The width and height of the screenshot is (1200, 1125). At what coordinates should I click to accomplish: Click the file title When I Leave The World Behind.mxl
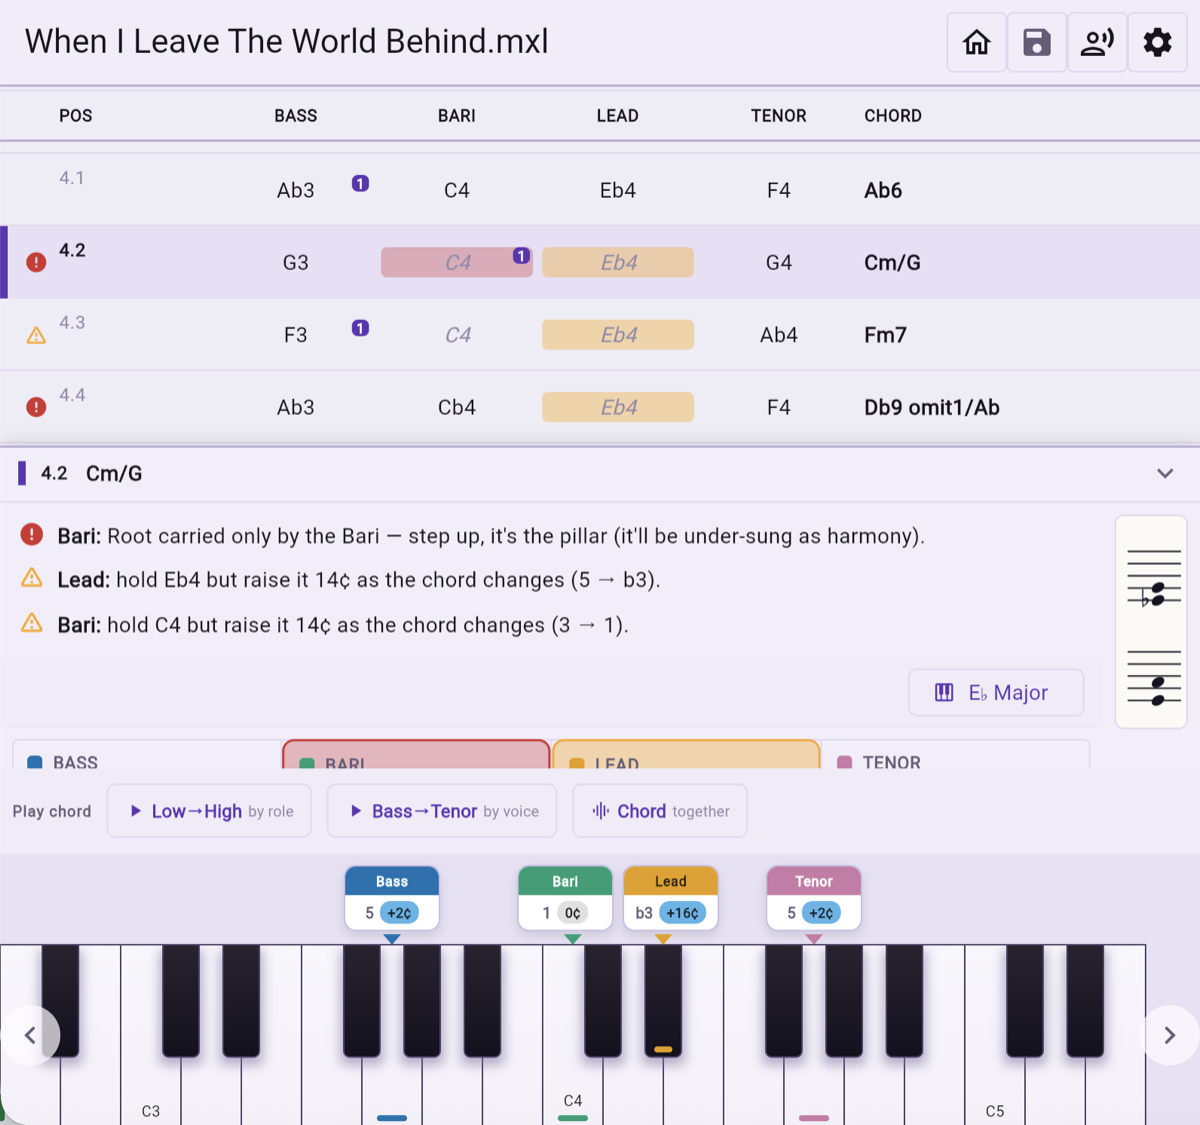tap(287, 41)
